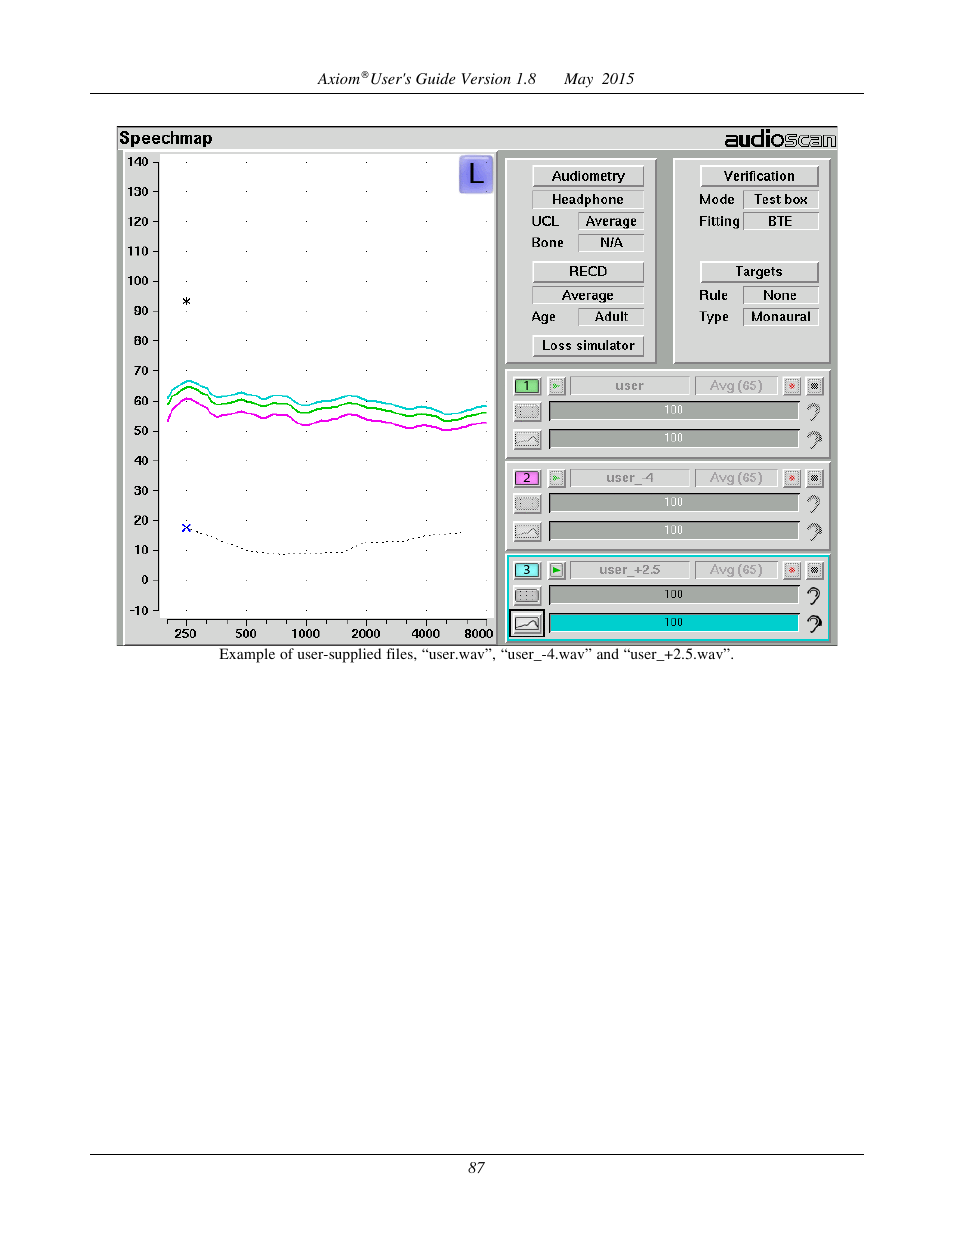Open the 'user_+2.5' stimulus selector

pyautogui.click(x=630, y=570)
